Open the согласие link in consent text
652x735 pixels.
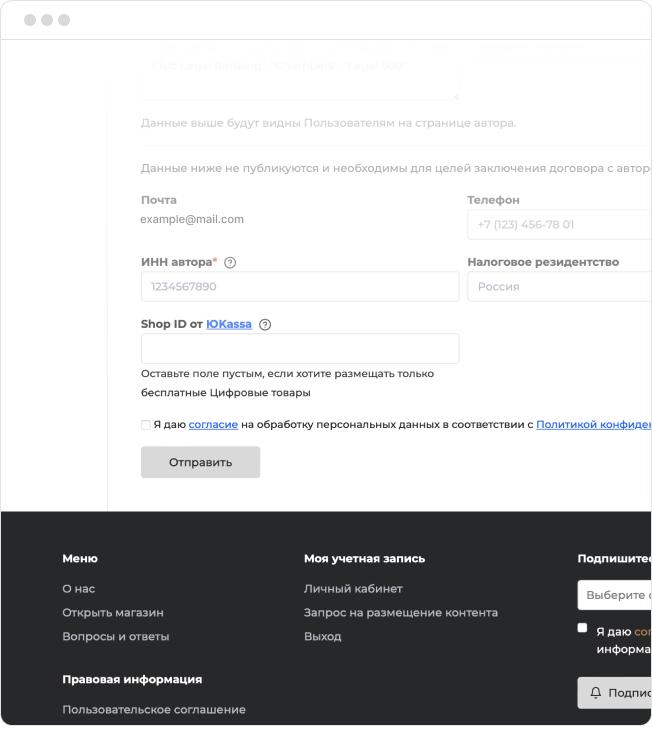click(x=213, y=425)
